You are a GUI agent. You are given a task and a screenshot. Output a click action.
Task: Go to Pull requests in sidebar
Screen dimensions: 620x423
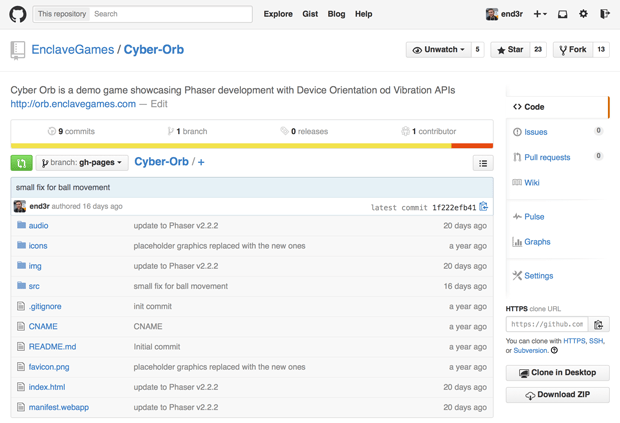547,157
